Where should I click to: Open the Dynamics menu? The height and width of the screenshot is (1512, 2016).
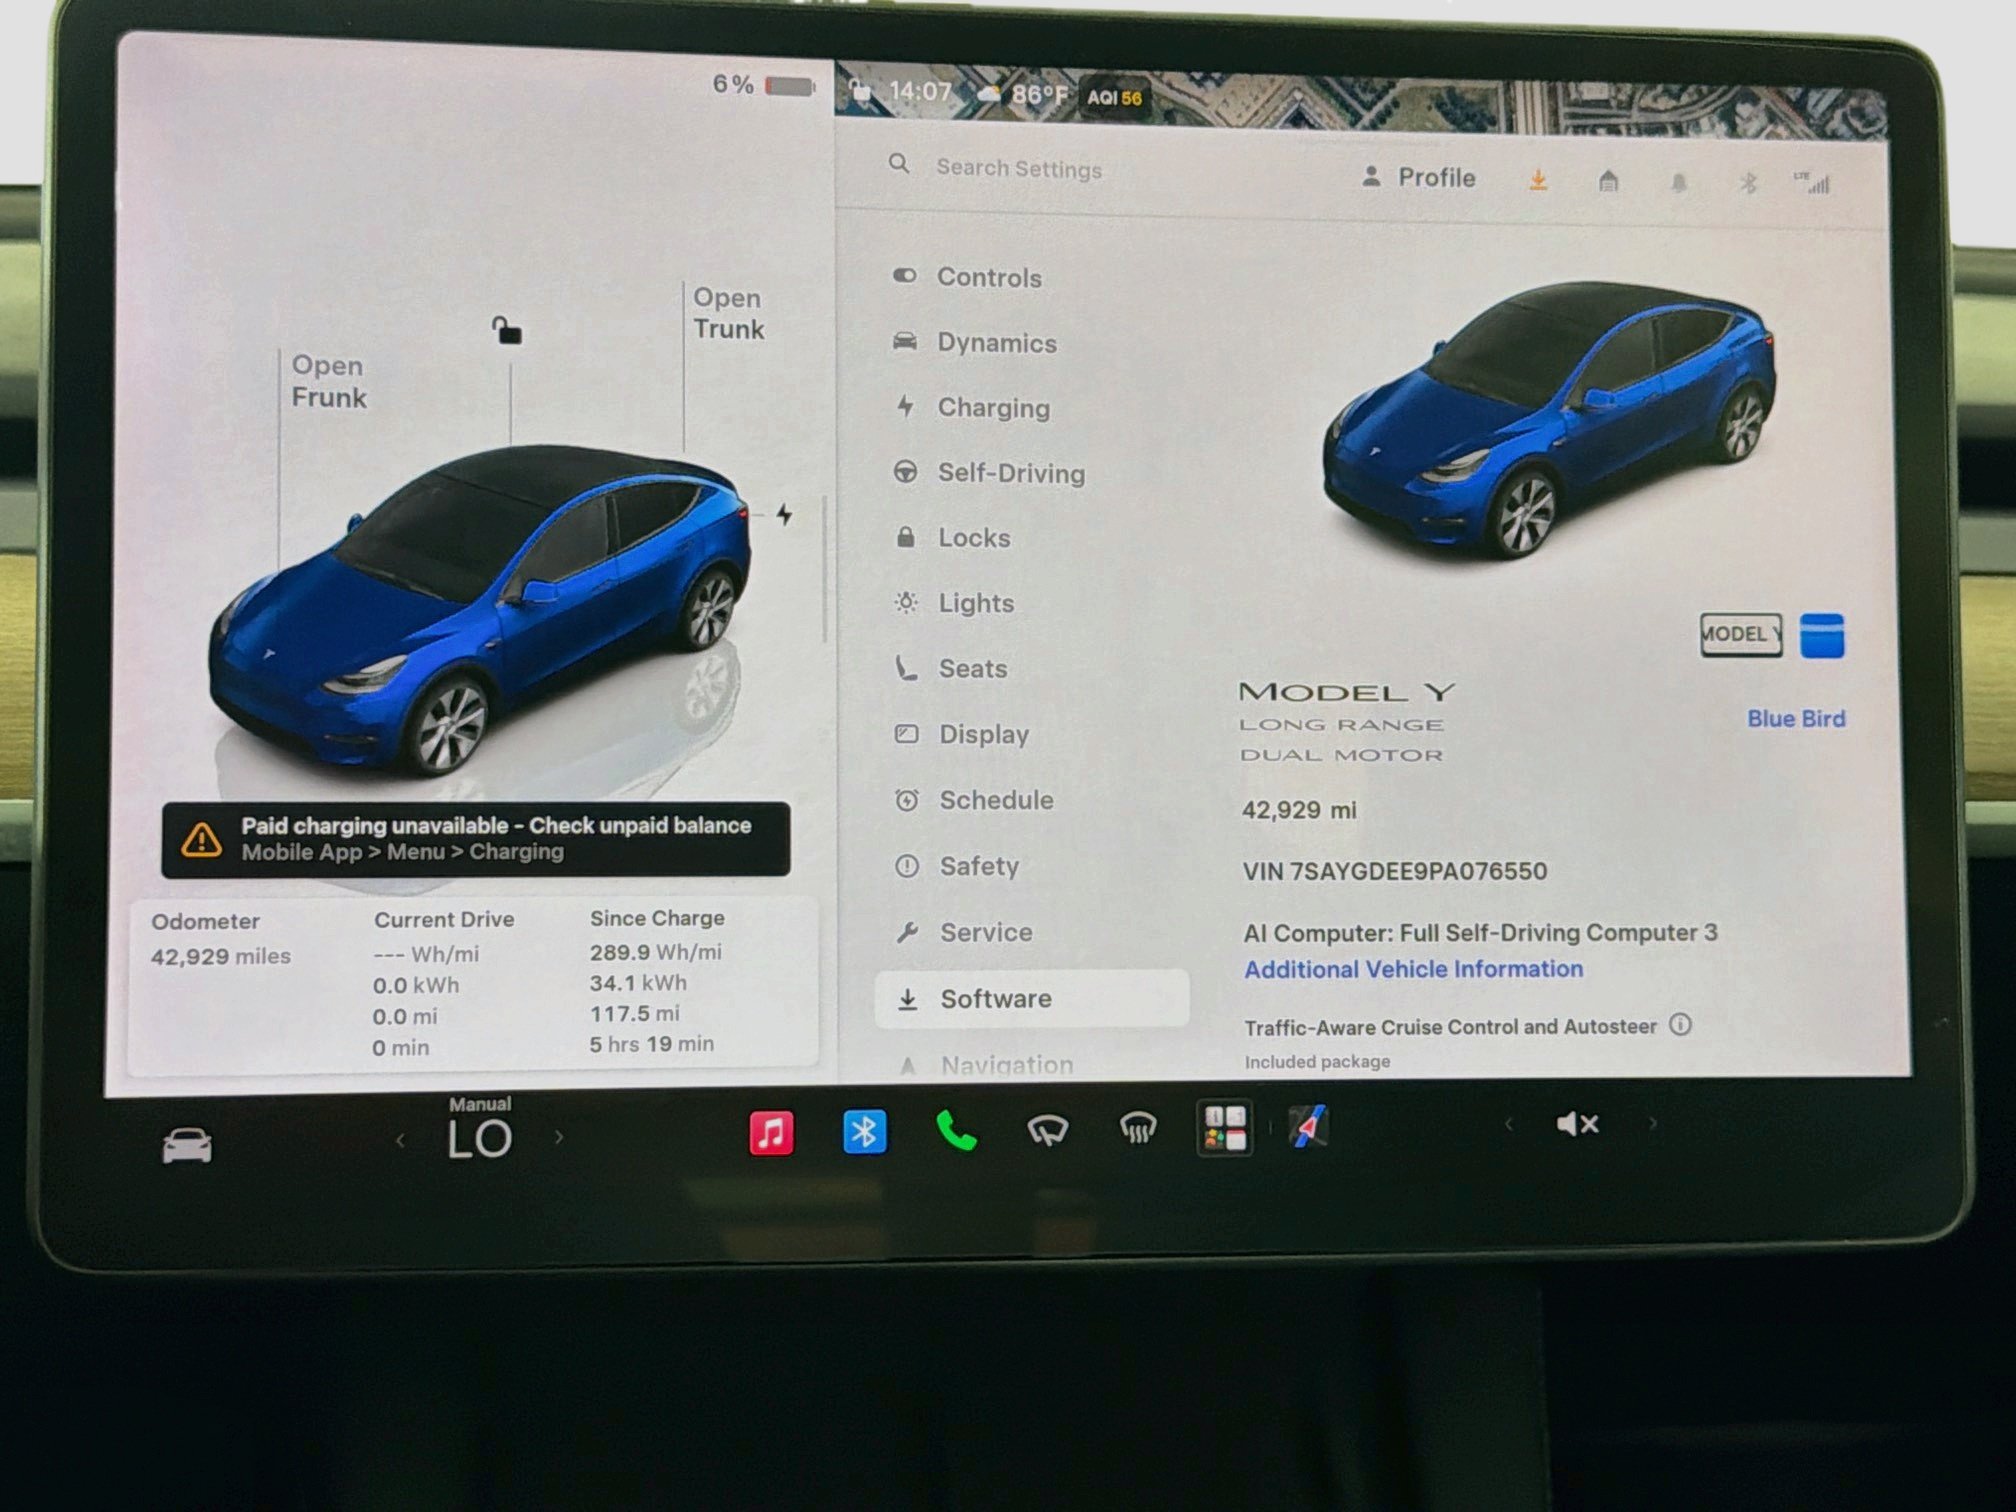pyautogui.click(x=975, y=342)
